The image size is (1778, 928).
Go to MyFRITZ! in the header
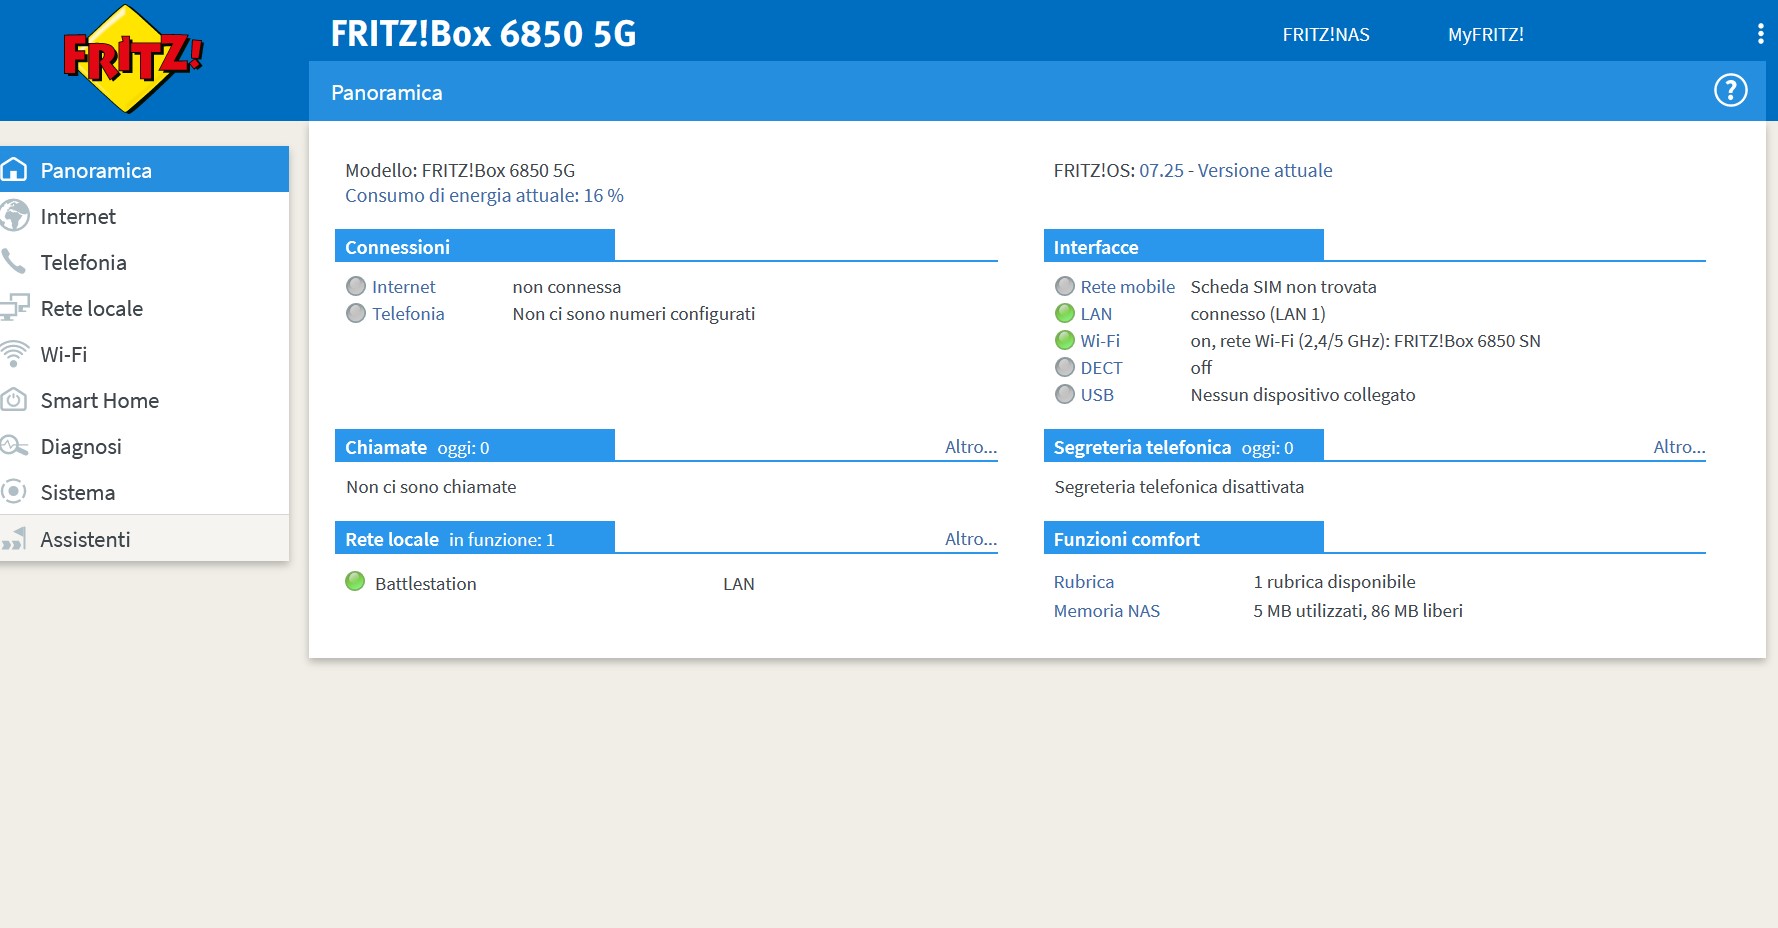tap(1486, 35)
